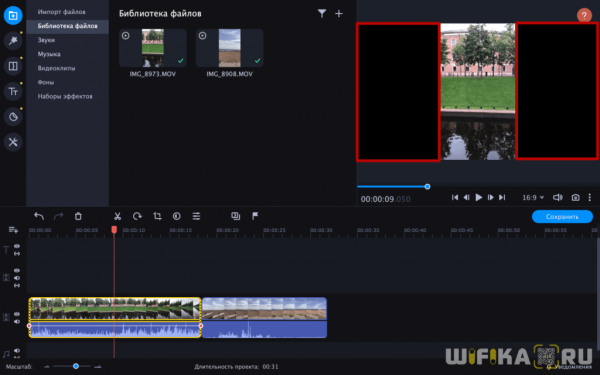
Task: Open the Фоны category
Action: coord(46,82)
